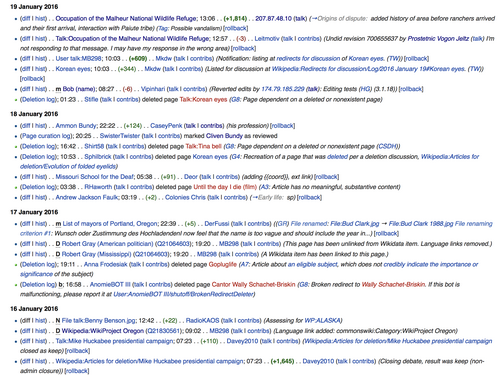Open WP:ALASKA link in edit summary

point(322,321)
